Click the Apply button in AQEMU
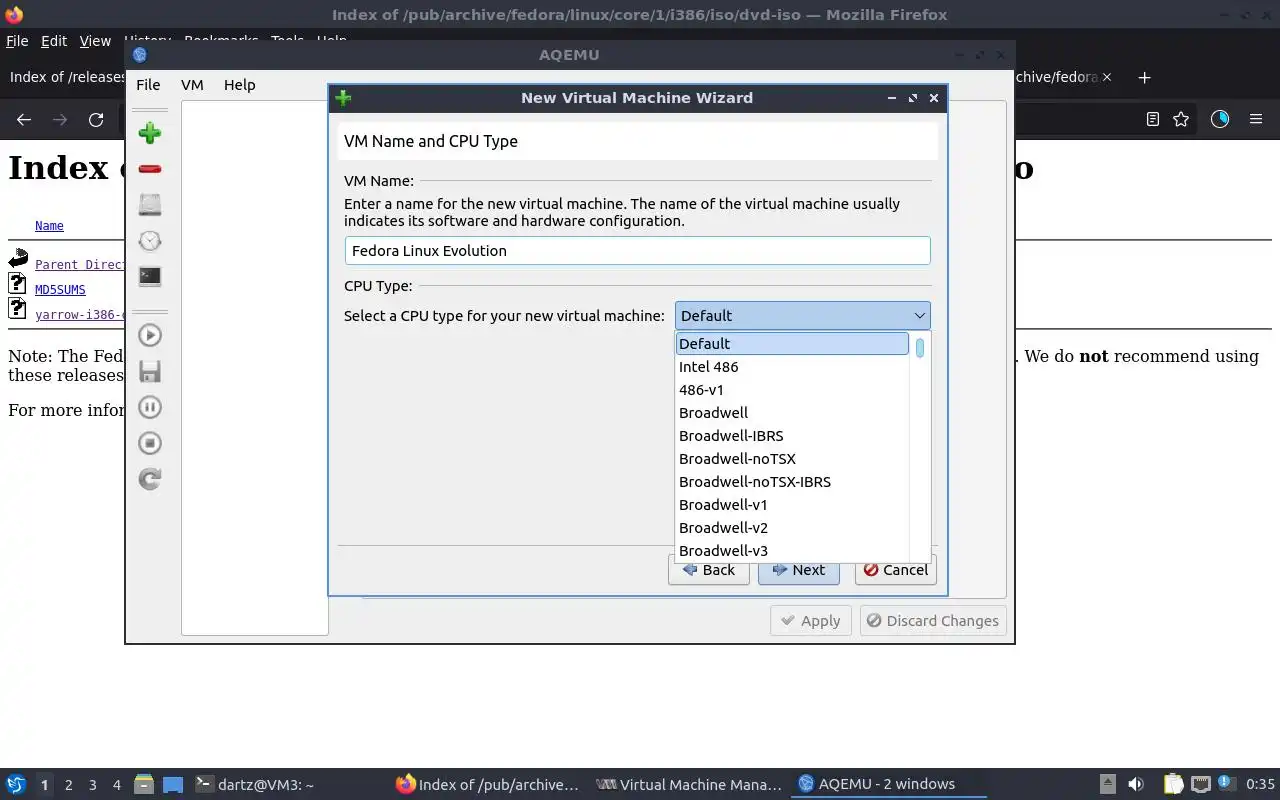 pos(811,620)
